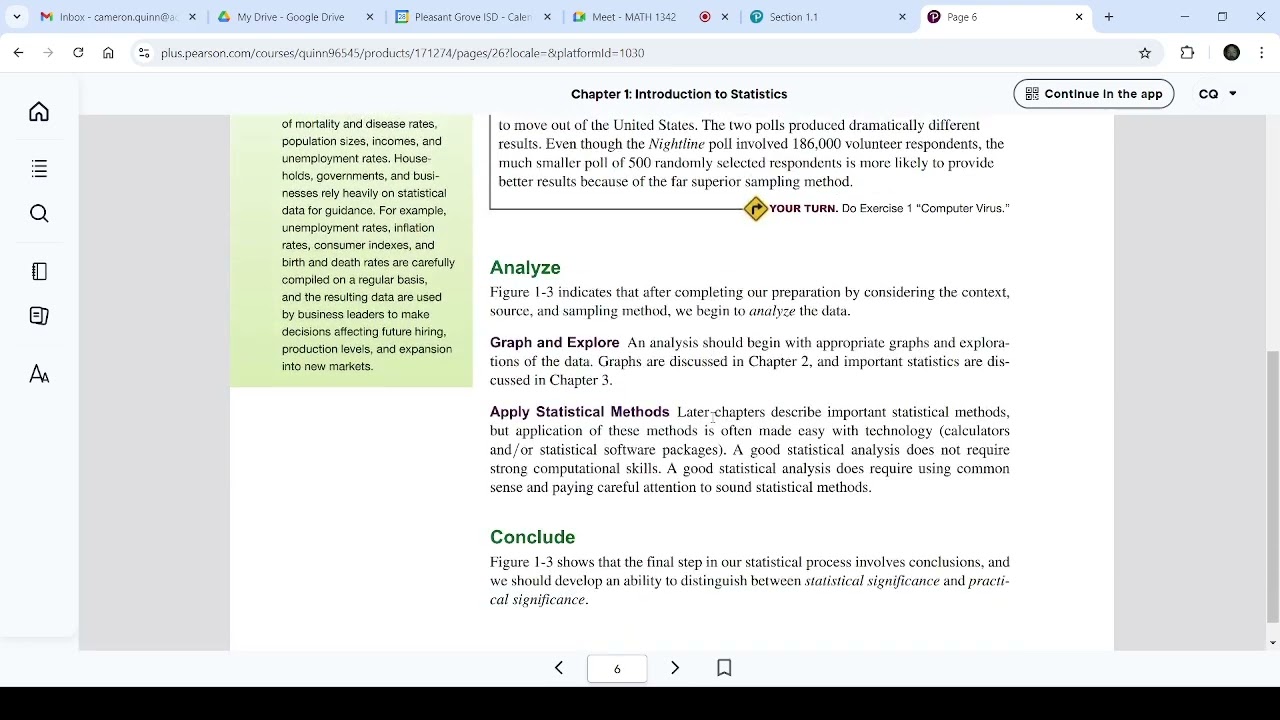
Task: Click the address bar URL
Action: click(x=402, y=53)
